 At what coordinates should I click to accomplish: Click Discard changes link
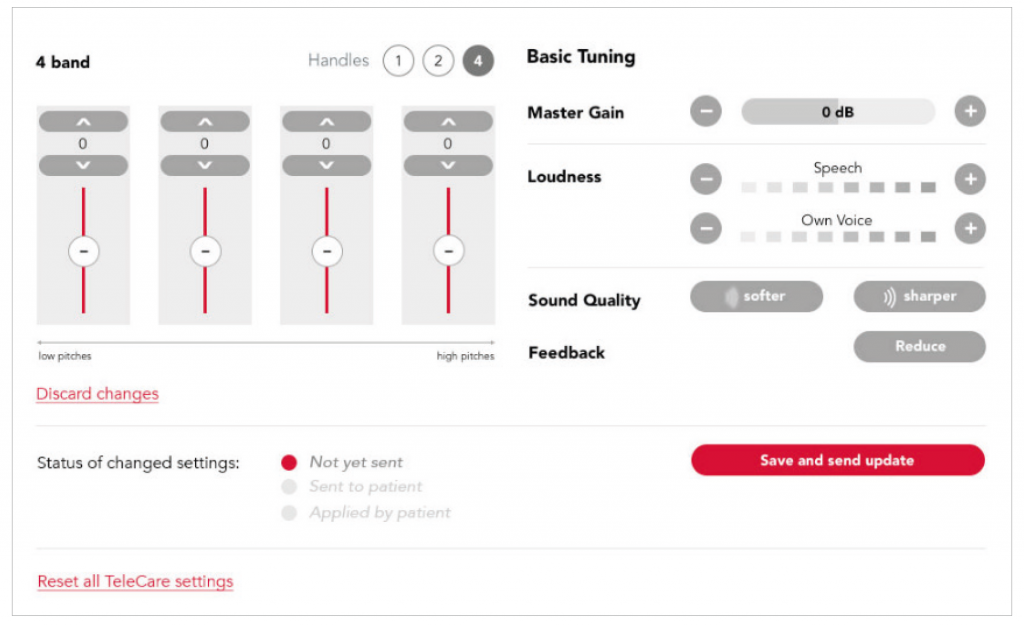(x=97, y=394)
